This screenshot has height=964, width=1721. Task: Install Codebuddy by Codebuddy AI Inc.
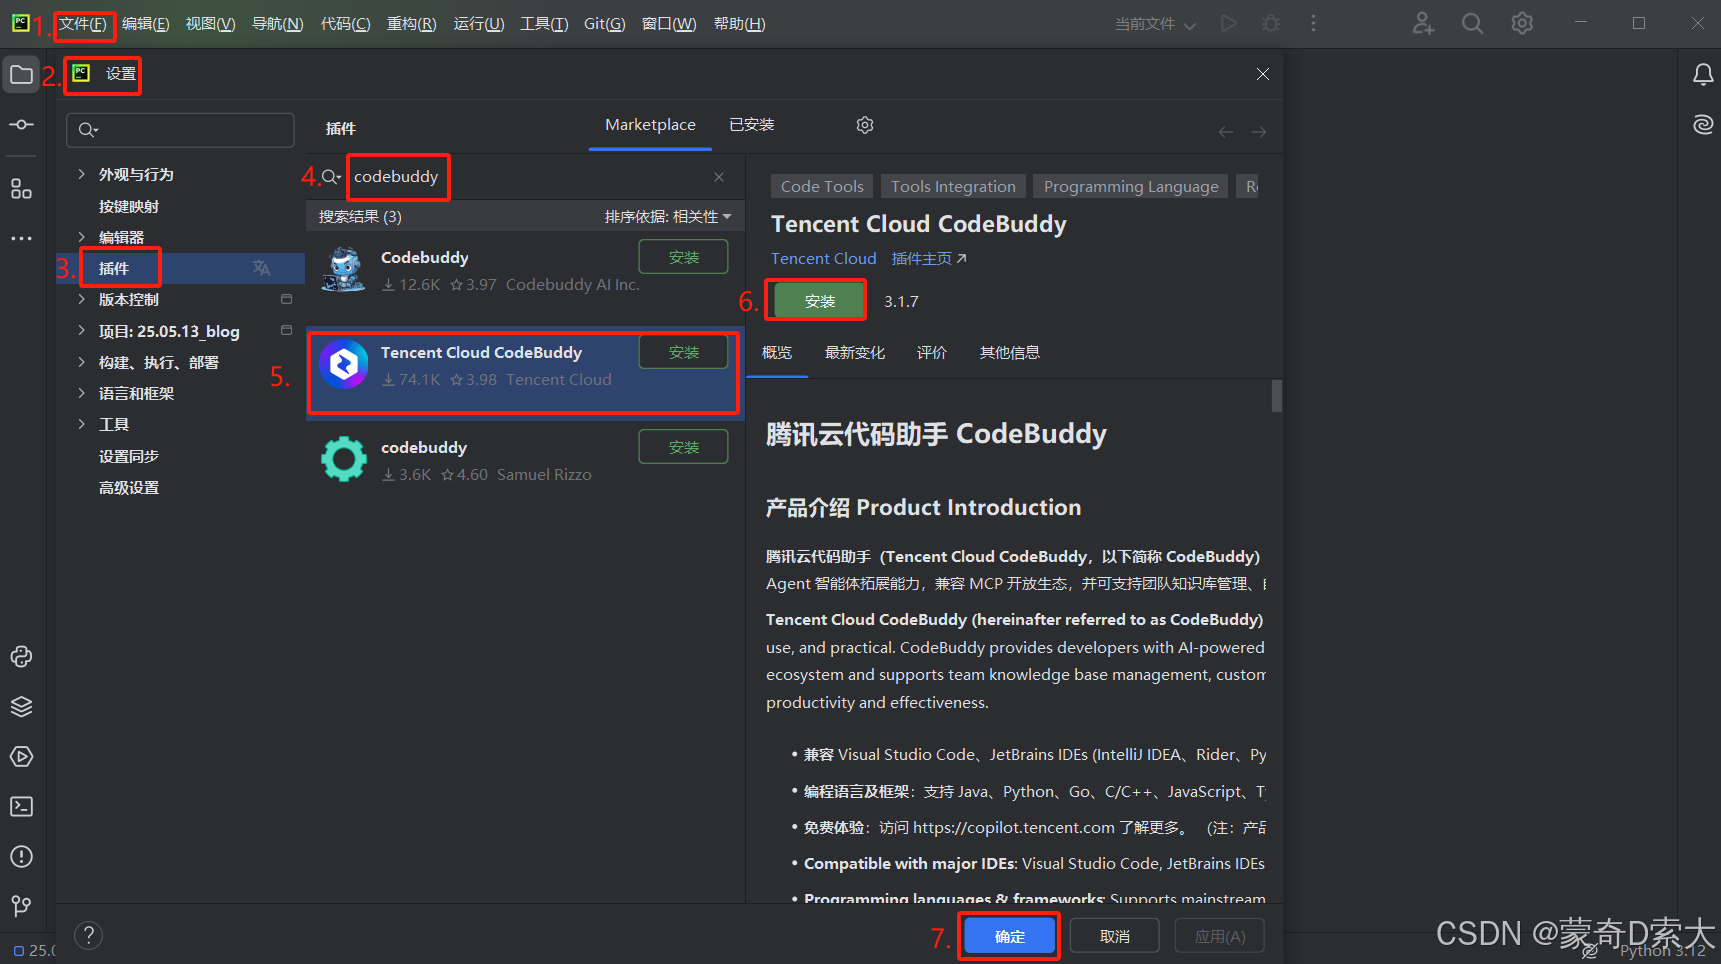point(684,257)
